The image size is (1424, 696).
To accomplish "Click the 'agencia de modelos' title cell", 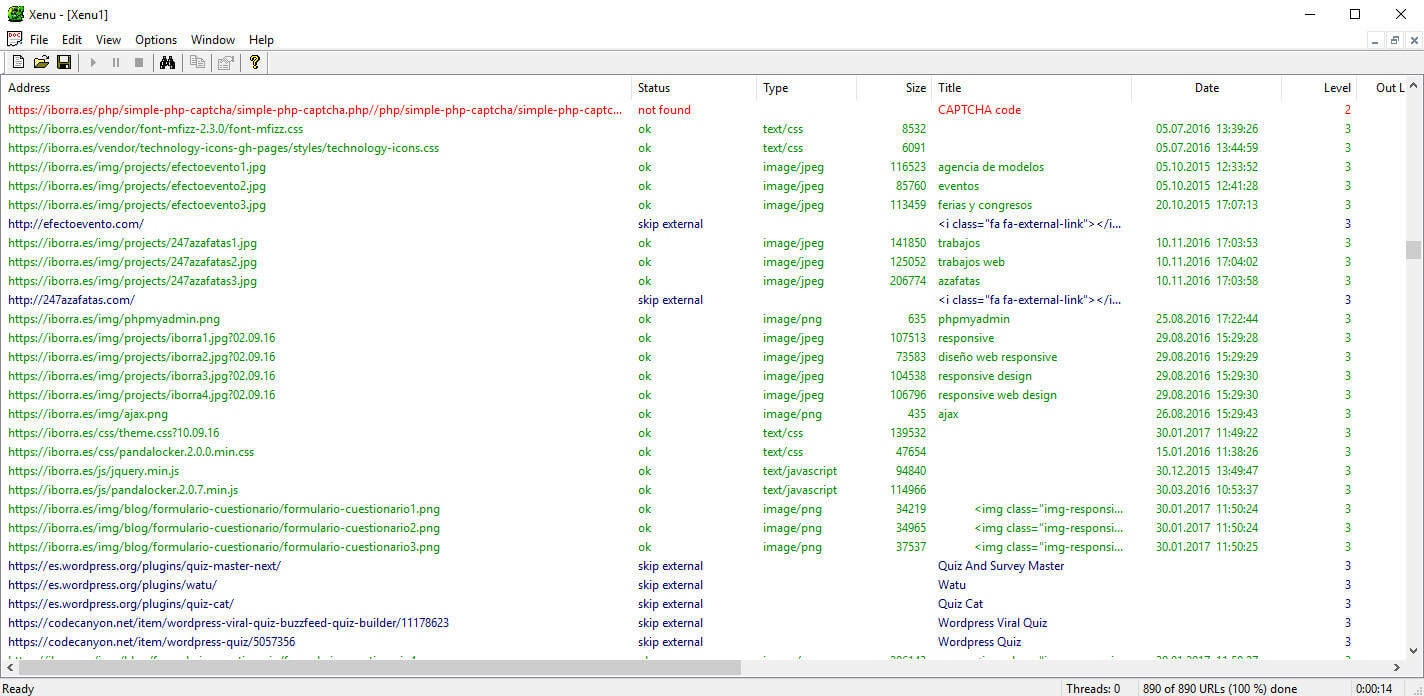I will coord(991,167).
